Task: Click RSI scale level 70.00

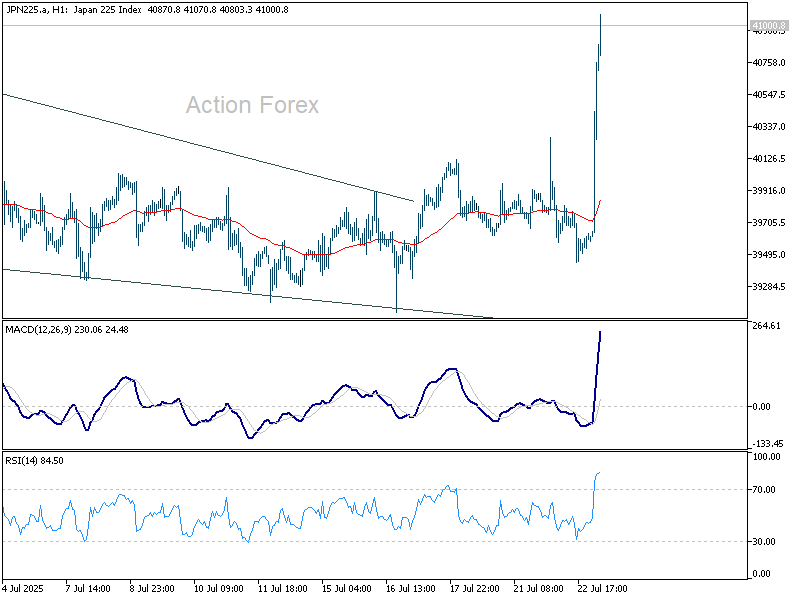Action: tap(764, 490)
